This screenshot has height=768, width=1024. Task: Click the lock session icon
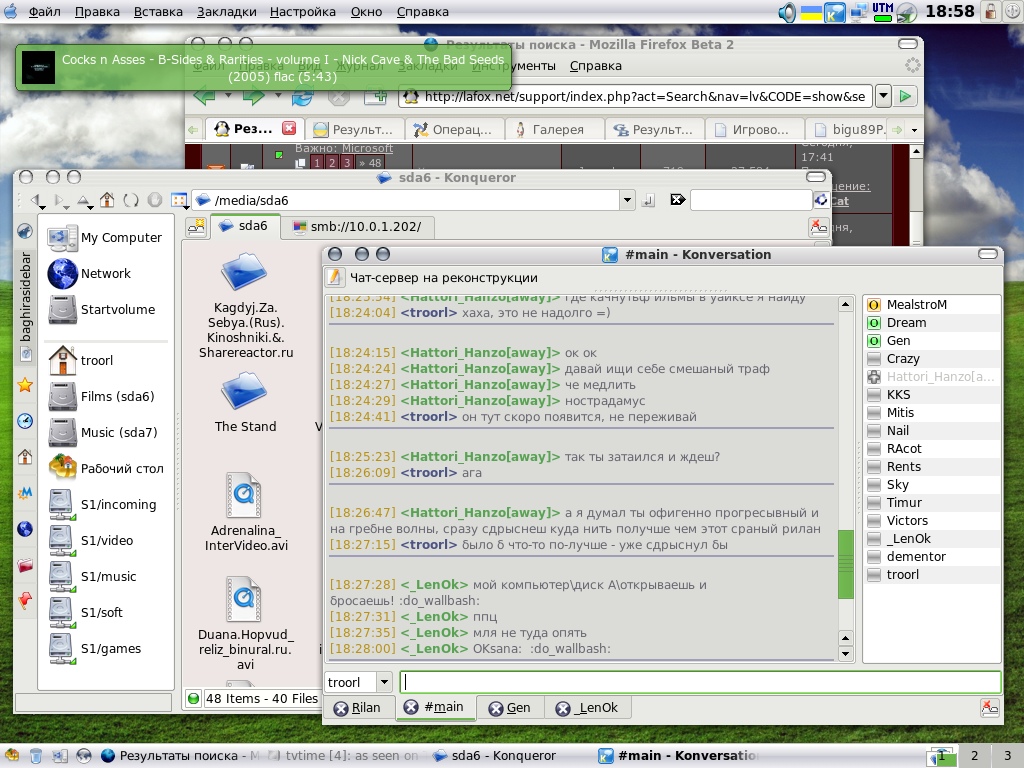coord(991,12)
